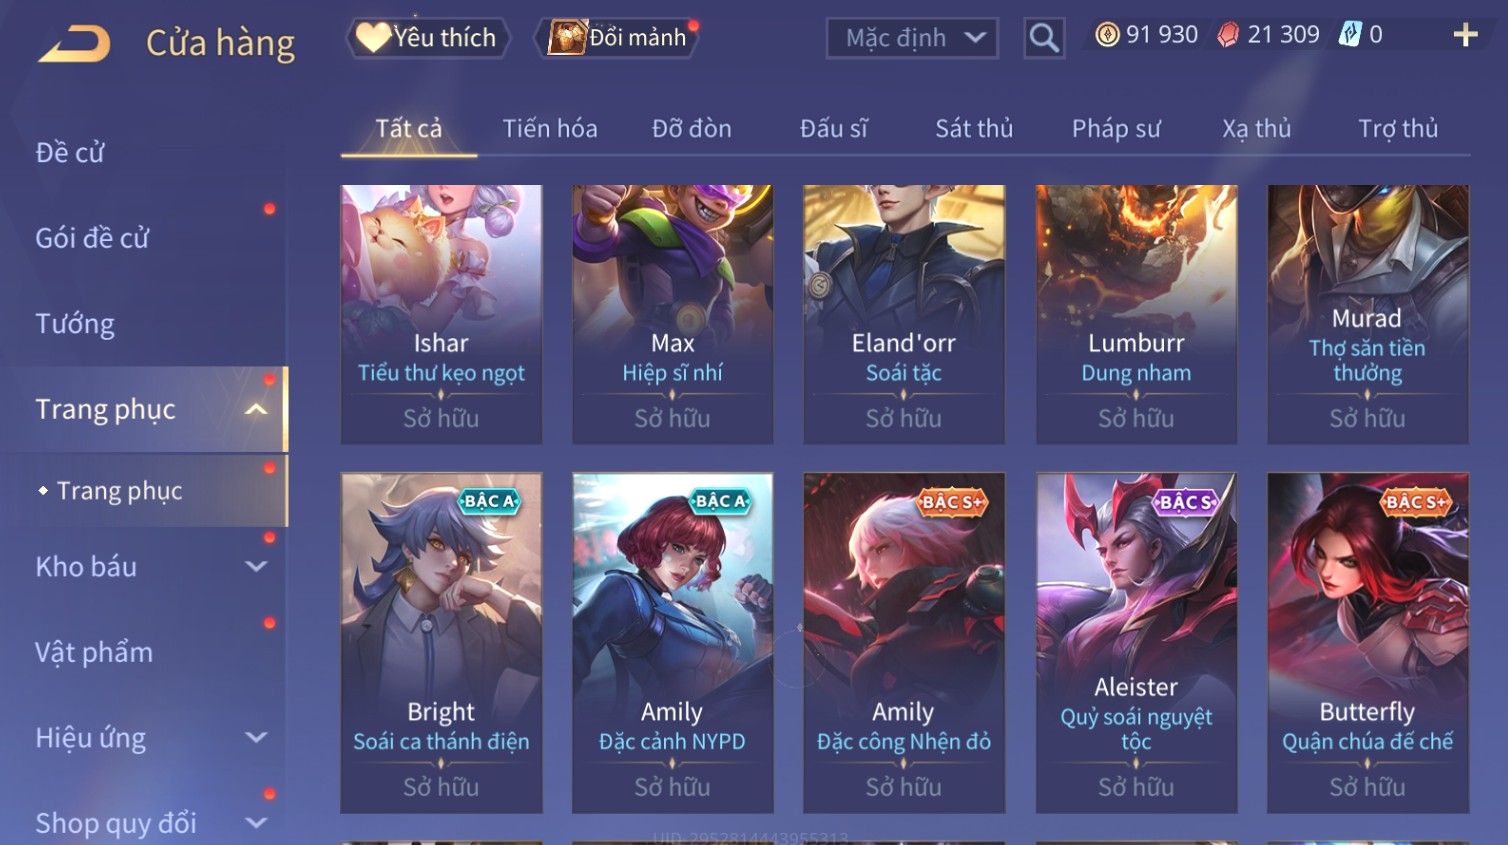1508x845 pixels.
Task: Switch to the Pháp sư tab
Action: (1116, 128)
